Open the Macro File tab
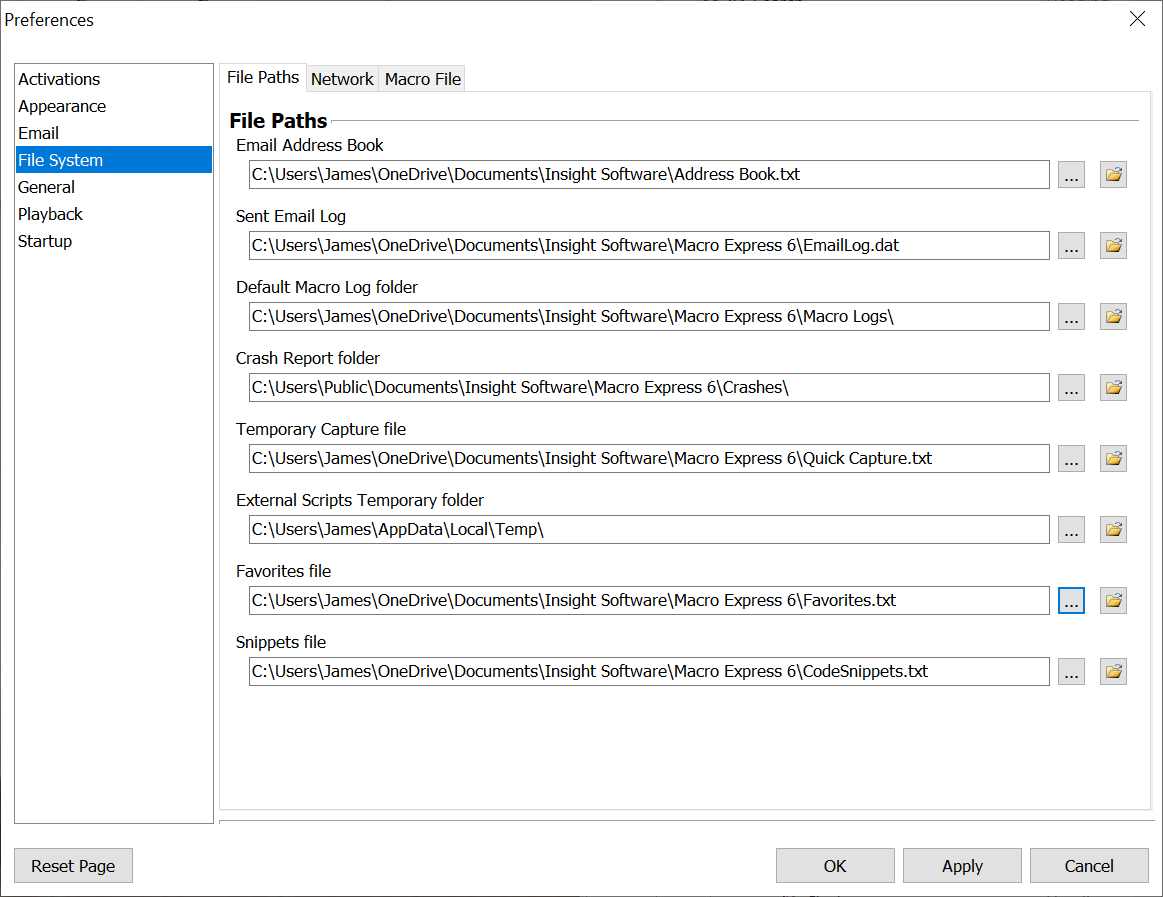Screen dimensions: 1163x897 (x=423, y=79)
